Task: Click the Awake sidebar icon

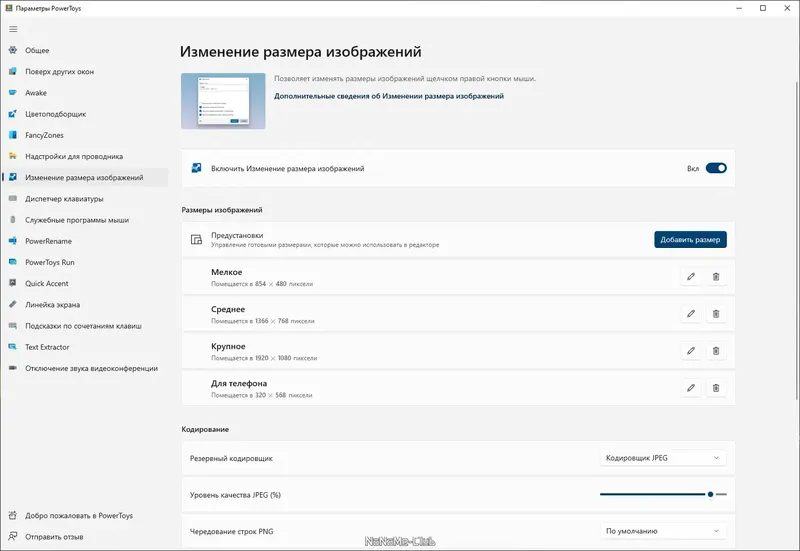Action: [x=13, y=93]
